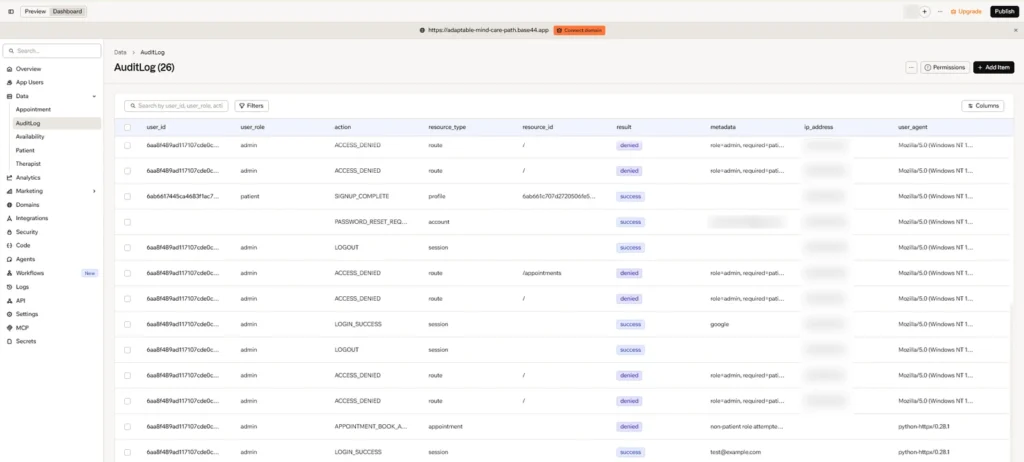The width and height of the screenshot is (1024, 462).
Task: Open Security via its lock icon
Action: click(9, 232)
